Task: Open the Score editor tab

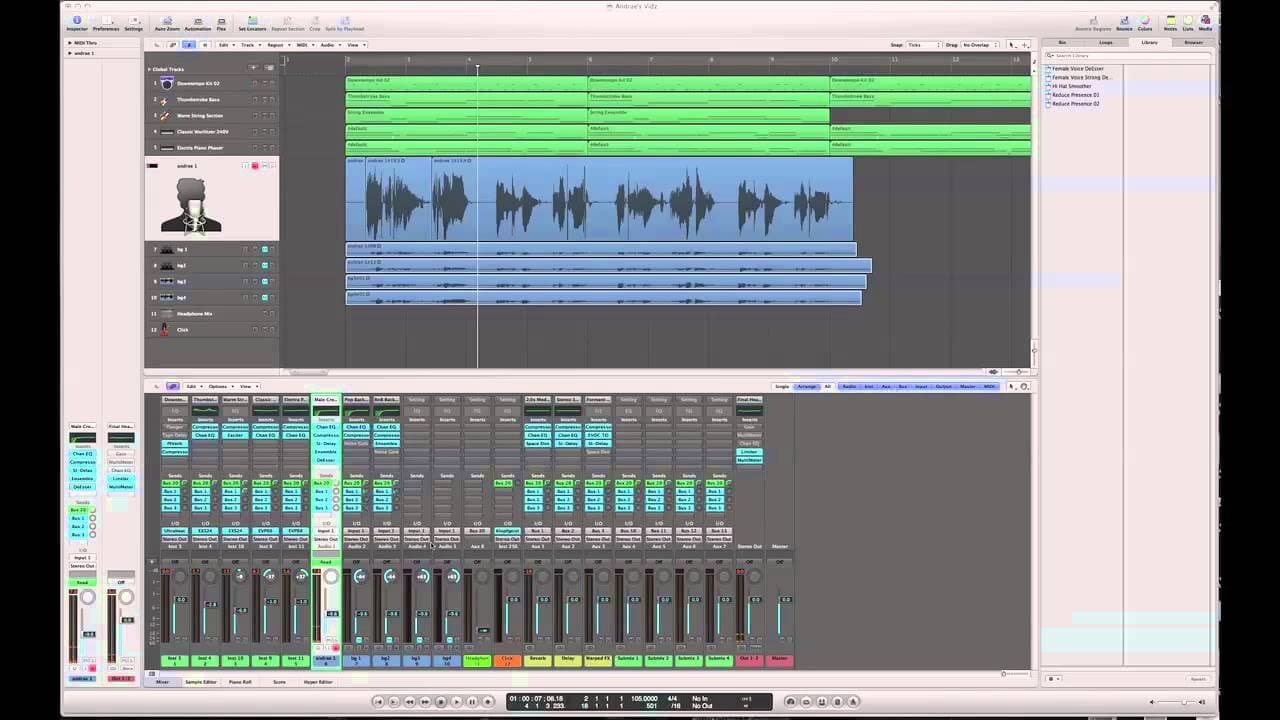Action: pyautogui.click(x=279, y=682)
